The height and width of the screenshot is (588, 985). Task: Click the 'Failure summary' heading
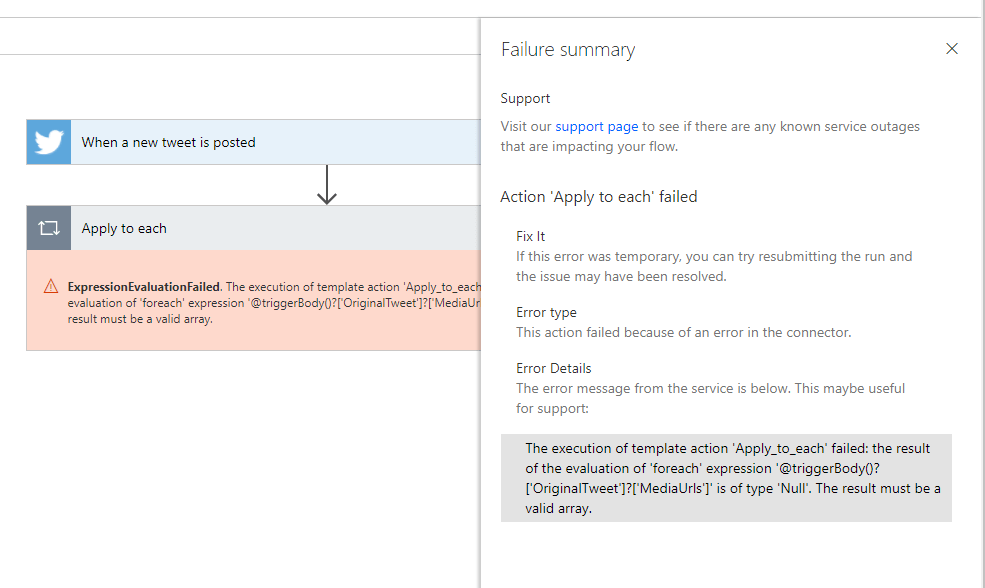568,50
